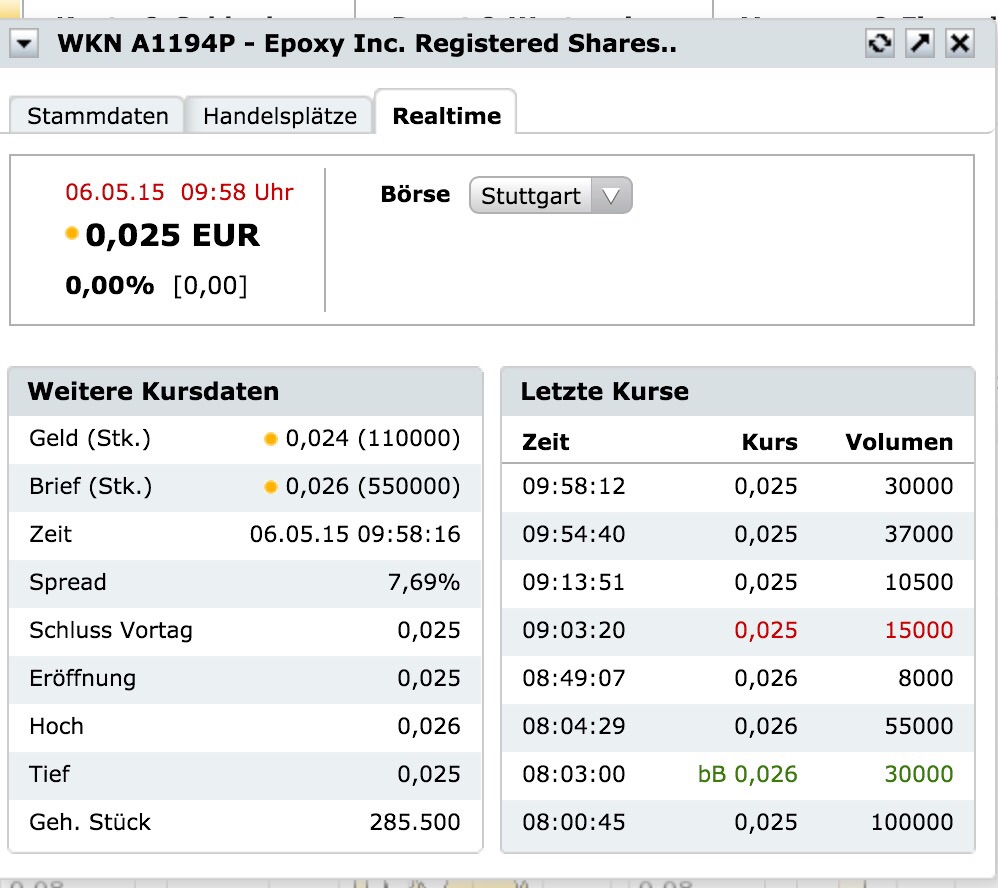Viewport: 998px width, 888px height.
Task: Open the Börse dropdown showing Stuttgart
Action: [551, 196]
